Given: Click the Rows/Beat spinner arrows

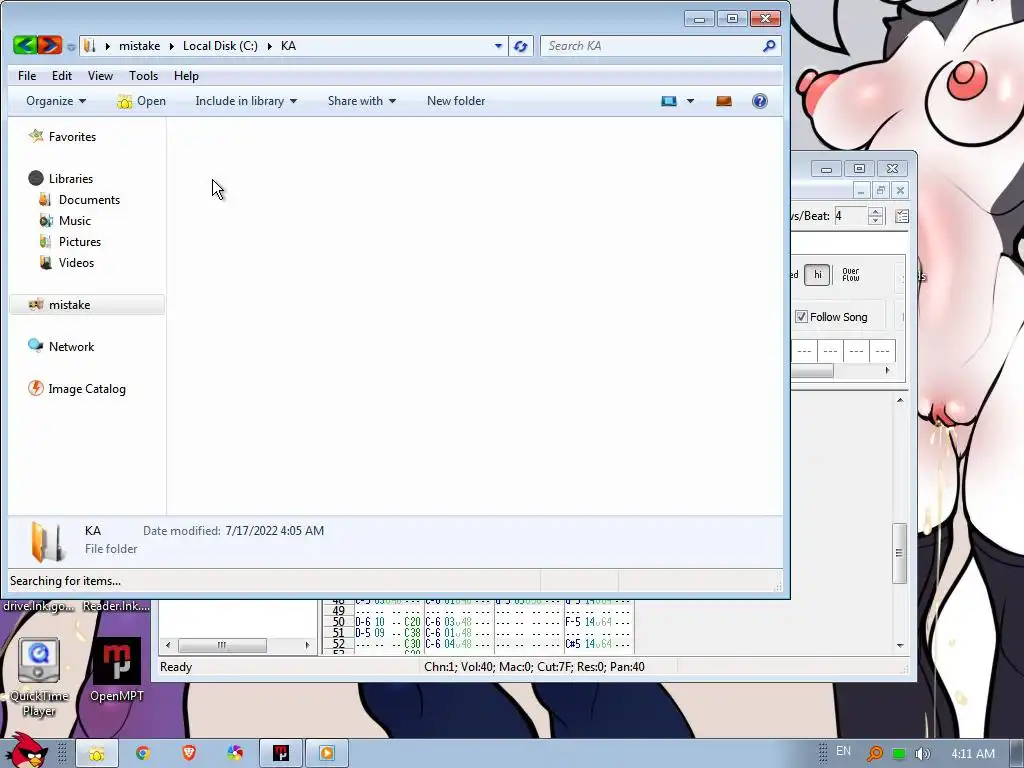Looking at the screenshot, I should tap(876, 216).
